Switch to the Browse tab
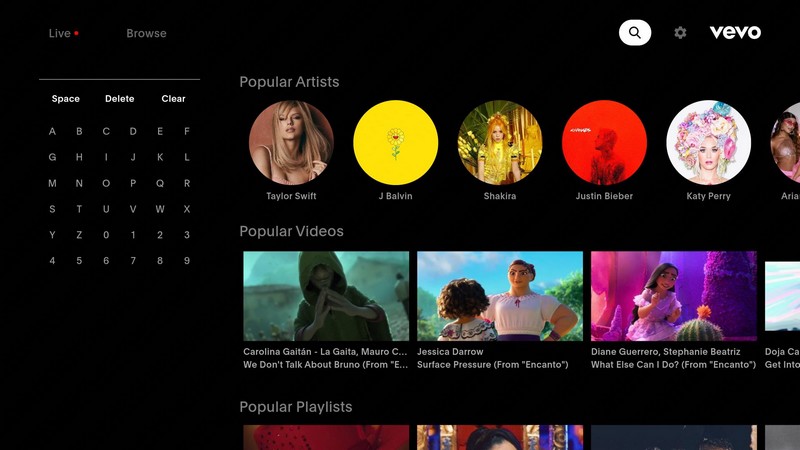This screenshot has height=450, width=800. coord(146,33)
